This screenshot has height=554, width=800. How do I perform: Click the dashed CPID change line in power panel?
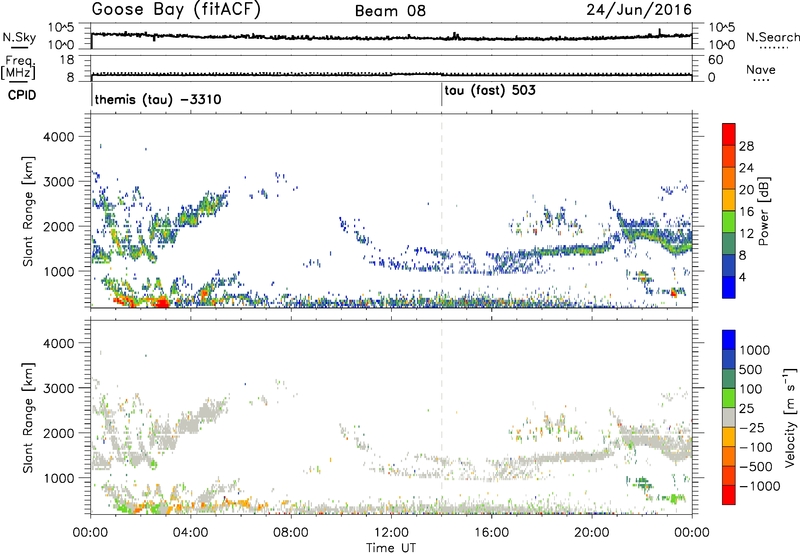coord(442,211)
